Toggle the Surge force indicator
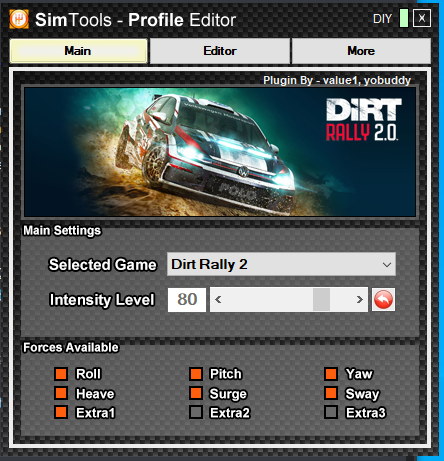Screen dimensions: 444x461 (x=196, y=393)
